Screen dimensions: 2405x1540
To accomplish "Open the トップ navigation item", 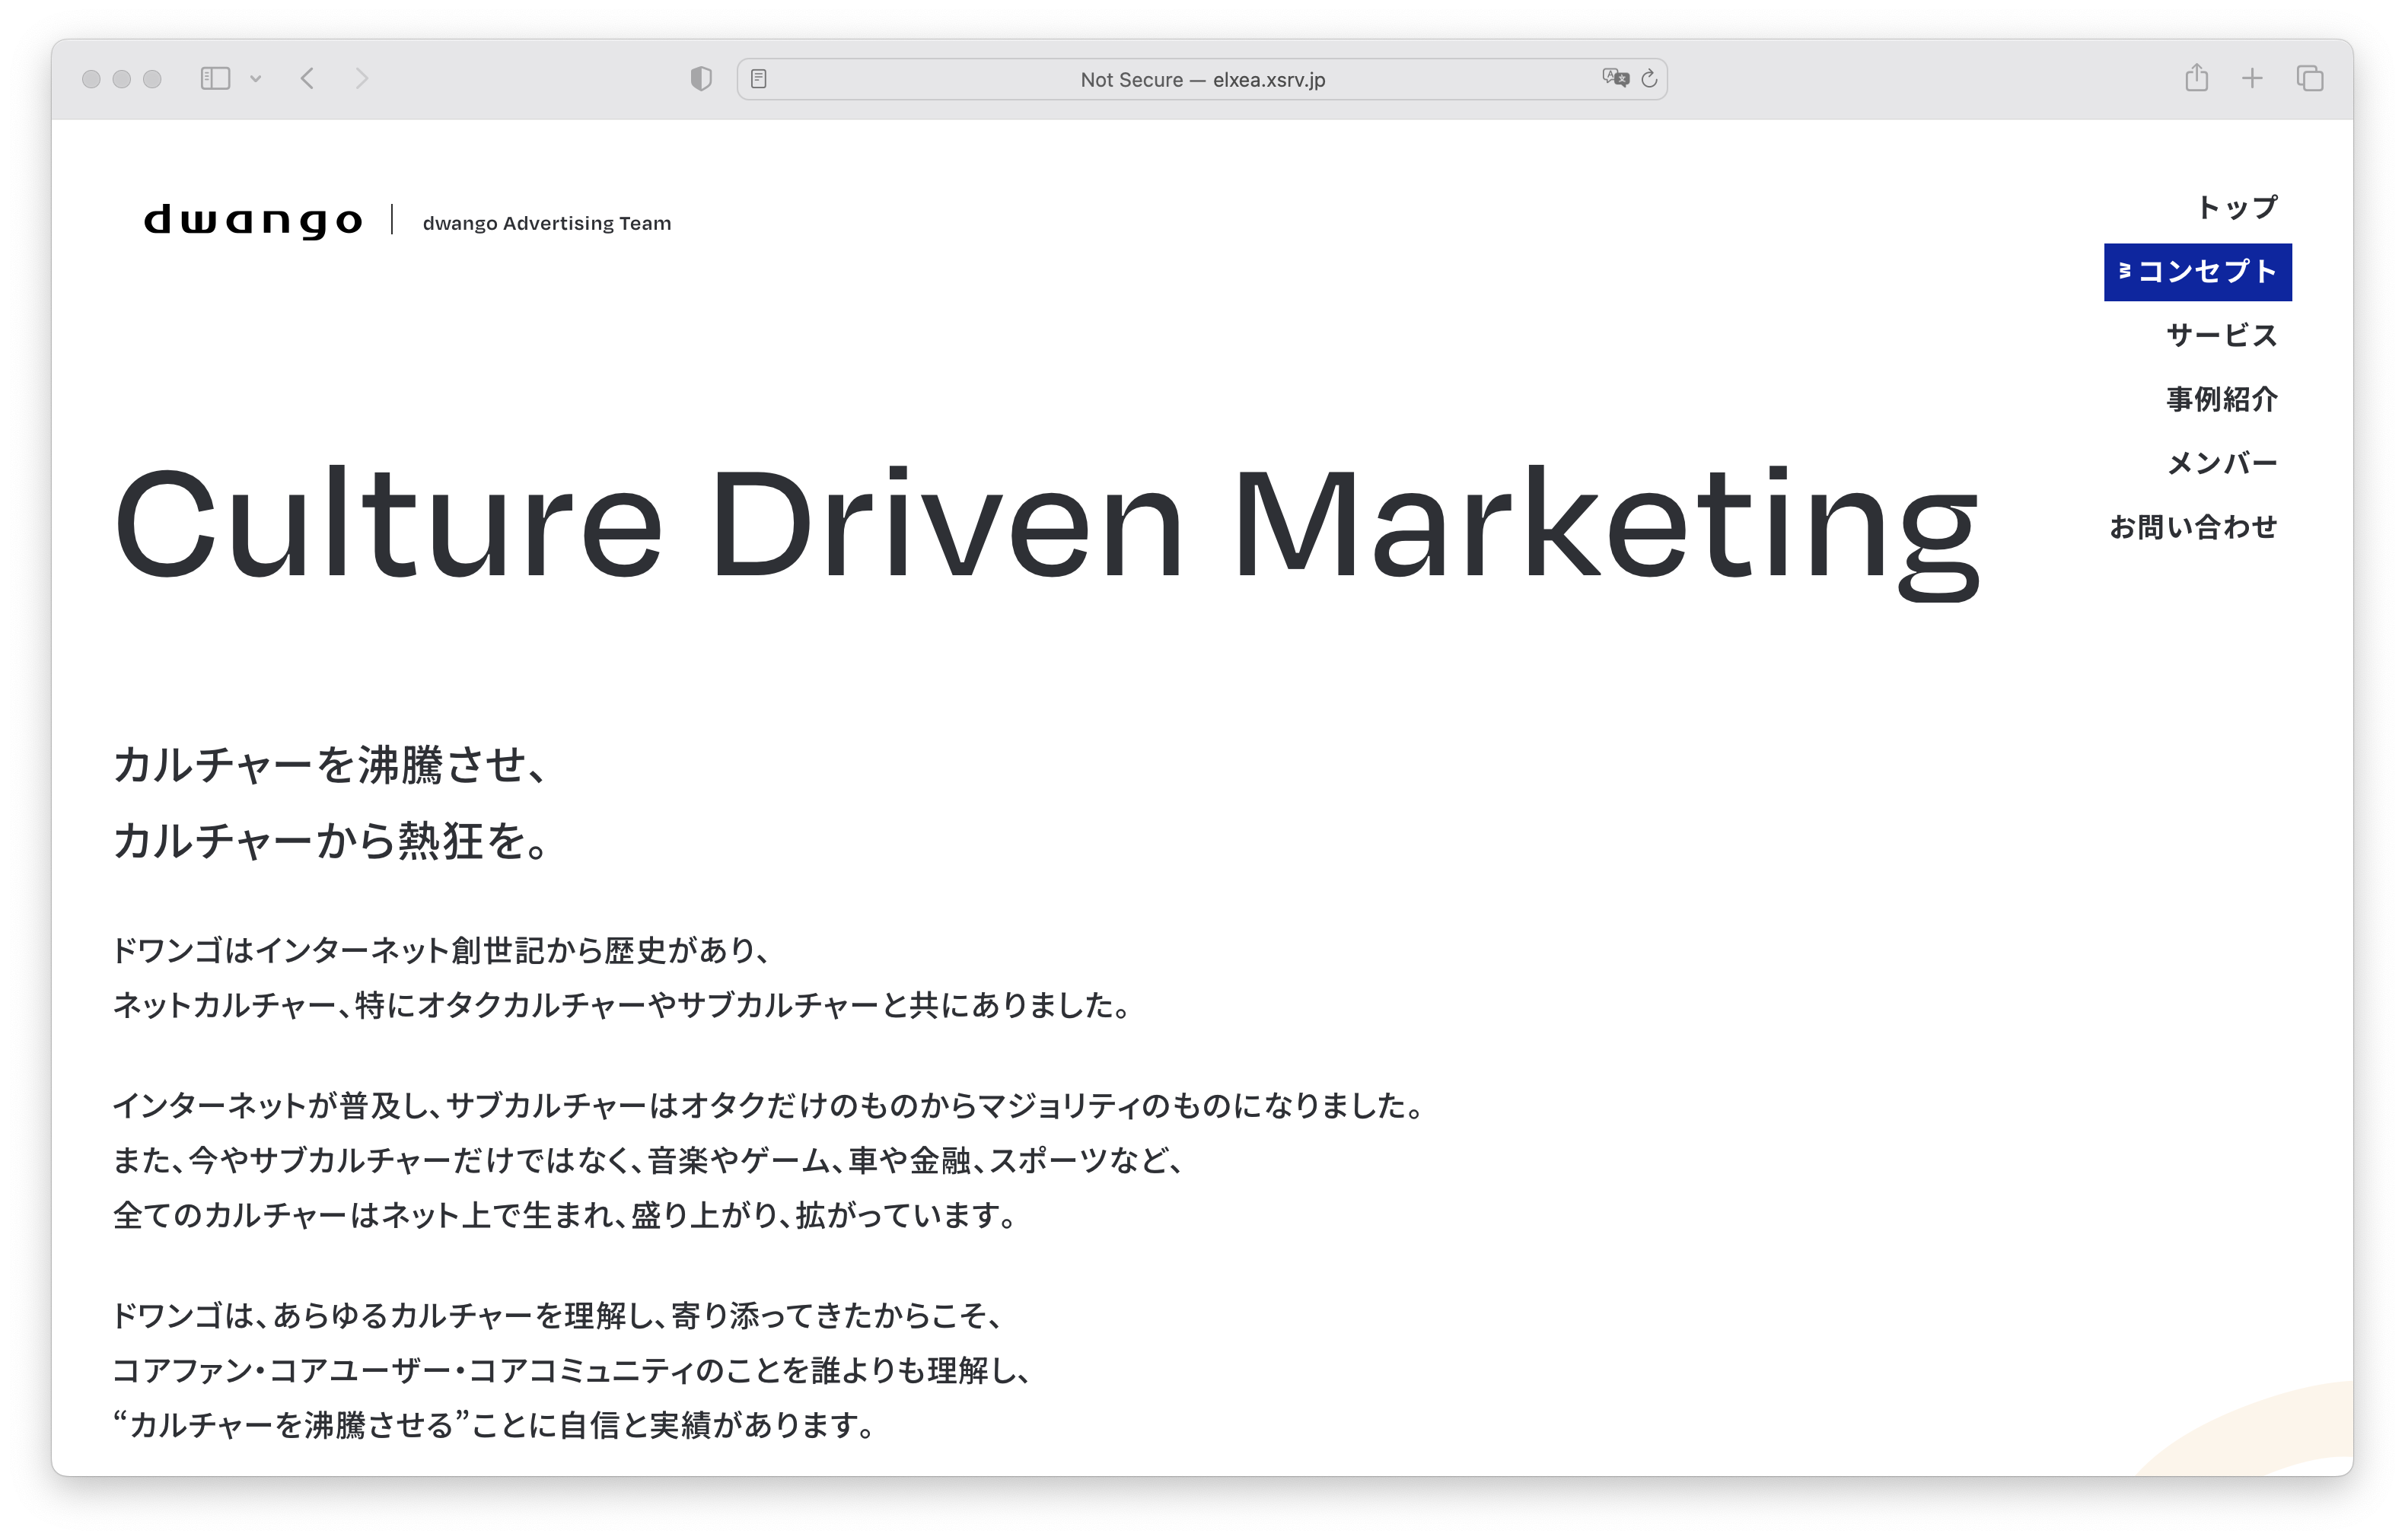I will pos(2235,207).
